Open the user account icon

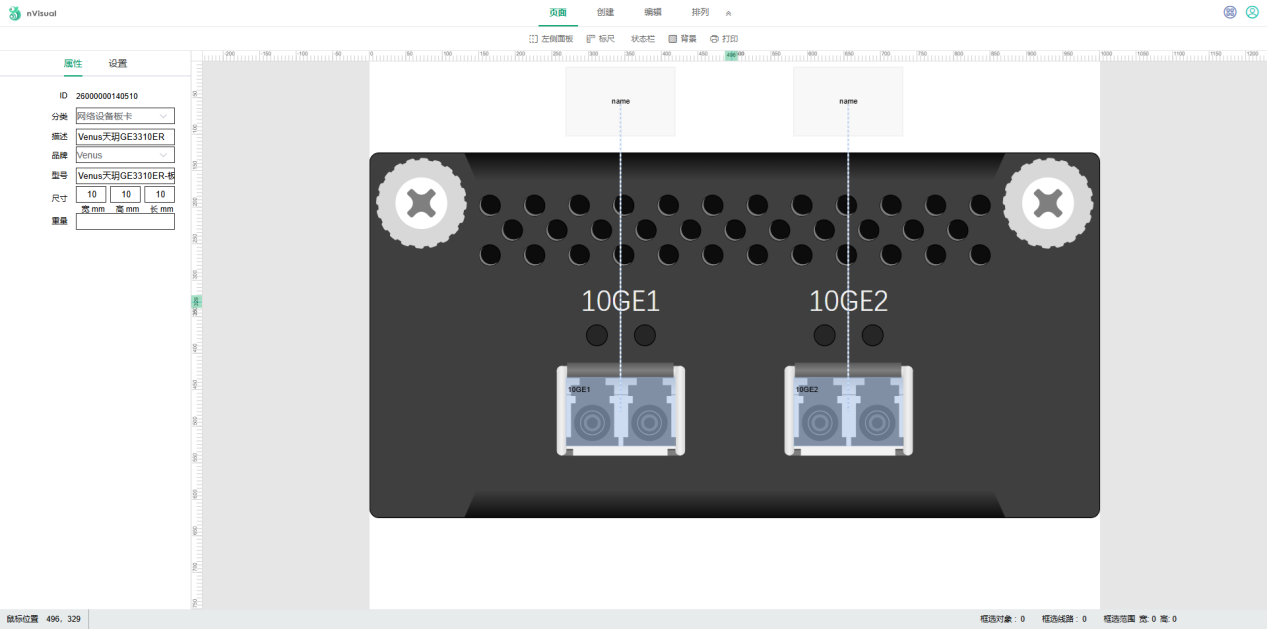[x=1252, y=13]
